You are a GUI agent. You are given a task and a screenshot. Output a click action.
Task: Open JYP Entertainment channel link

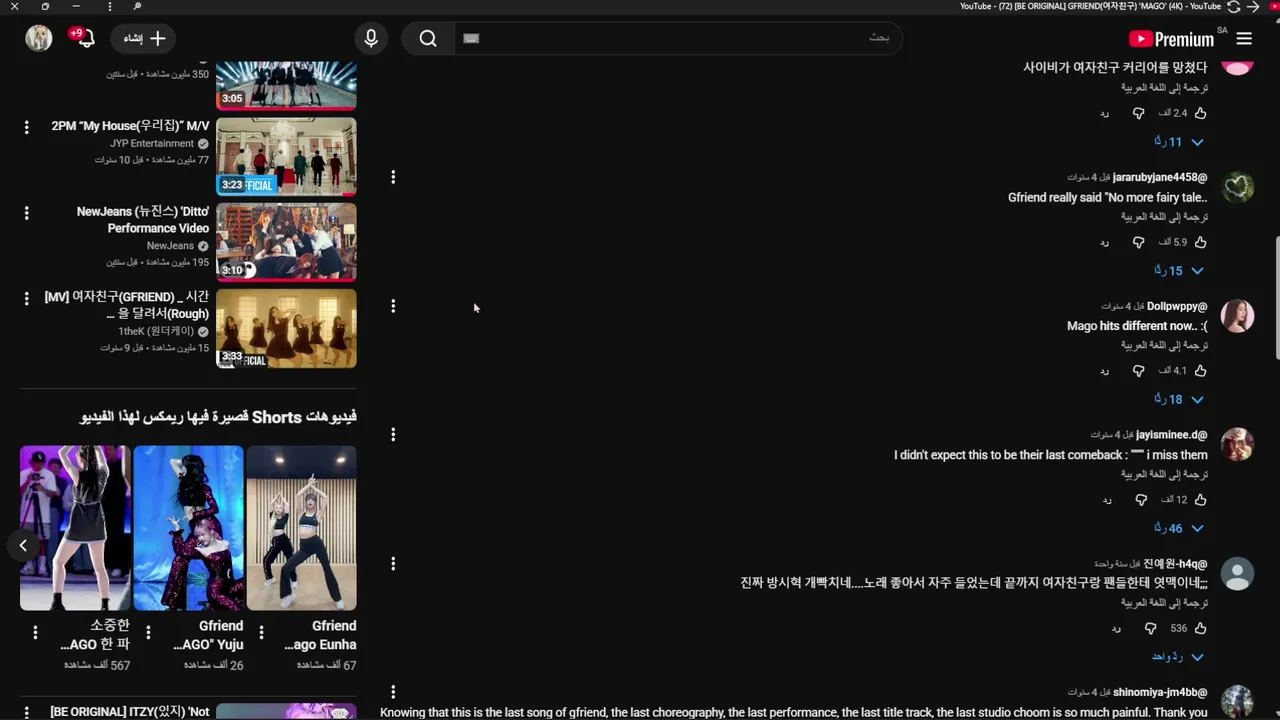pos(152,143)
